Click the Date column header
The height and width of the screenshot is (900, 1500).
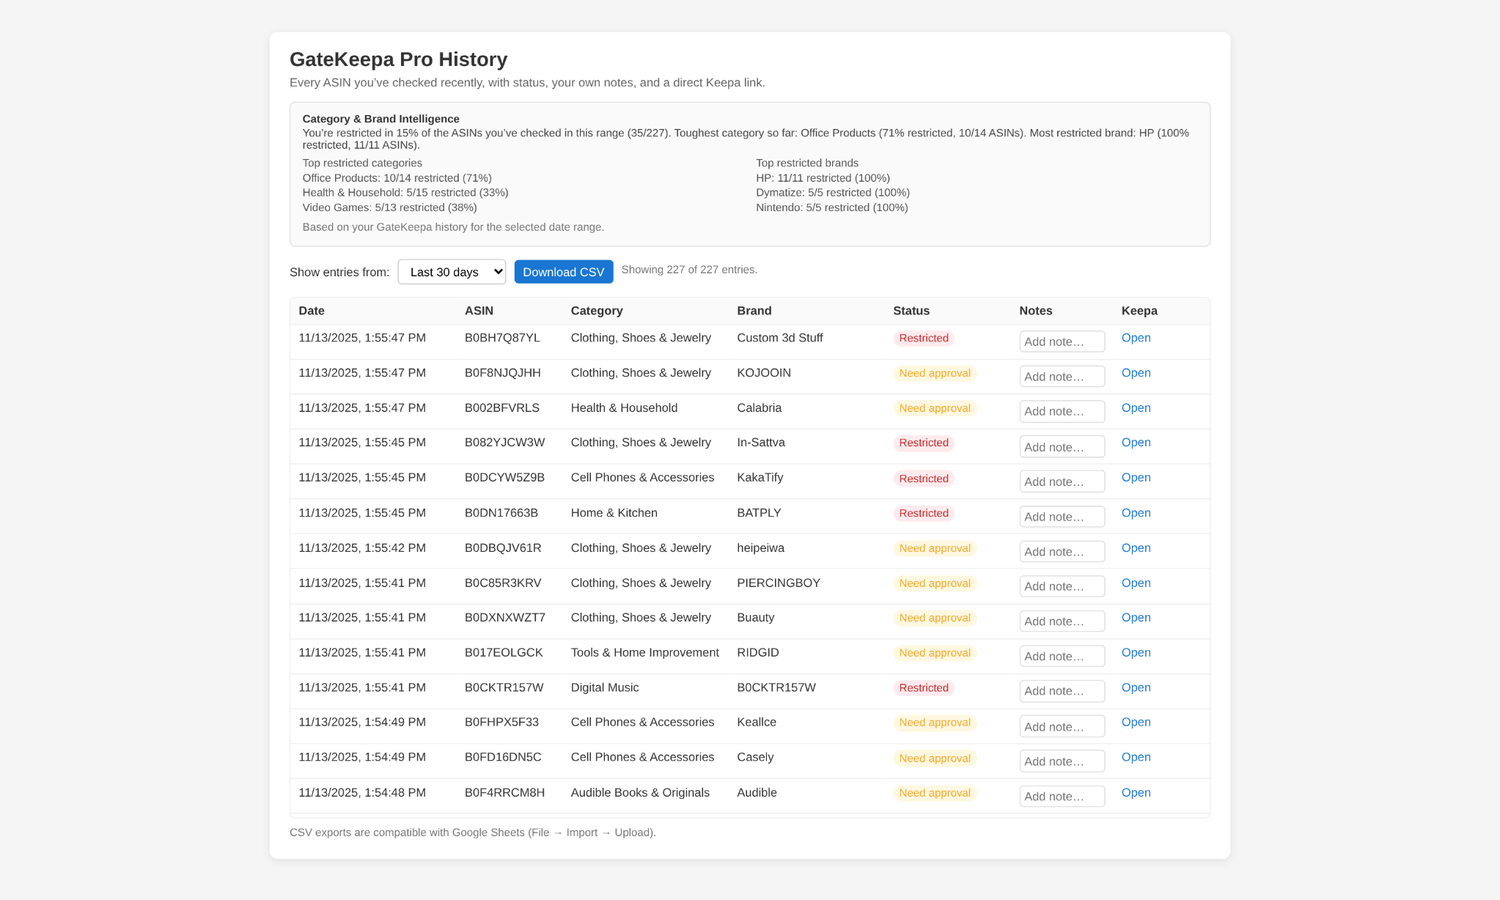click(x=311, y=311)
